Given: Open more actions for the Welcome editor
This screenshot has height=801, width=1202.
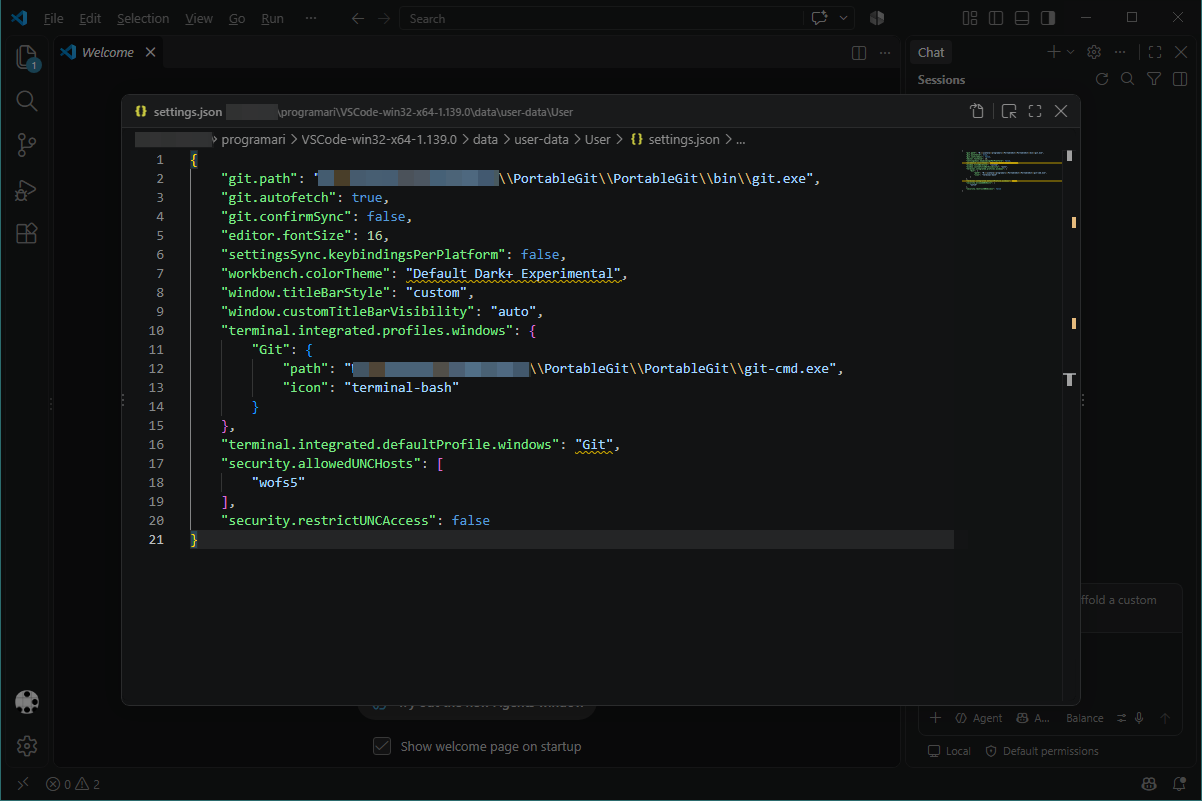Looking at the screenshot, I should tap(884, 53).
